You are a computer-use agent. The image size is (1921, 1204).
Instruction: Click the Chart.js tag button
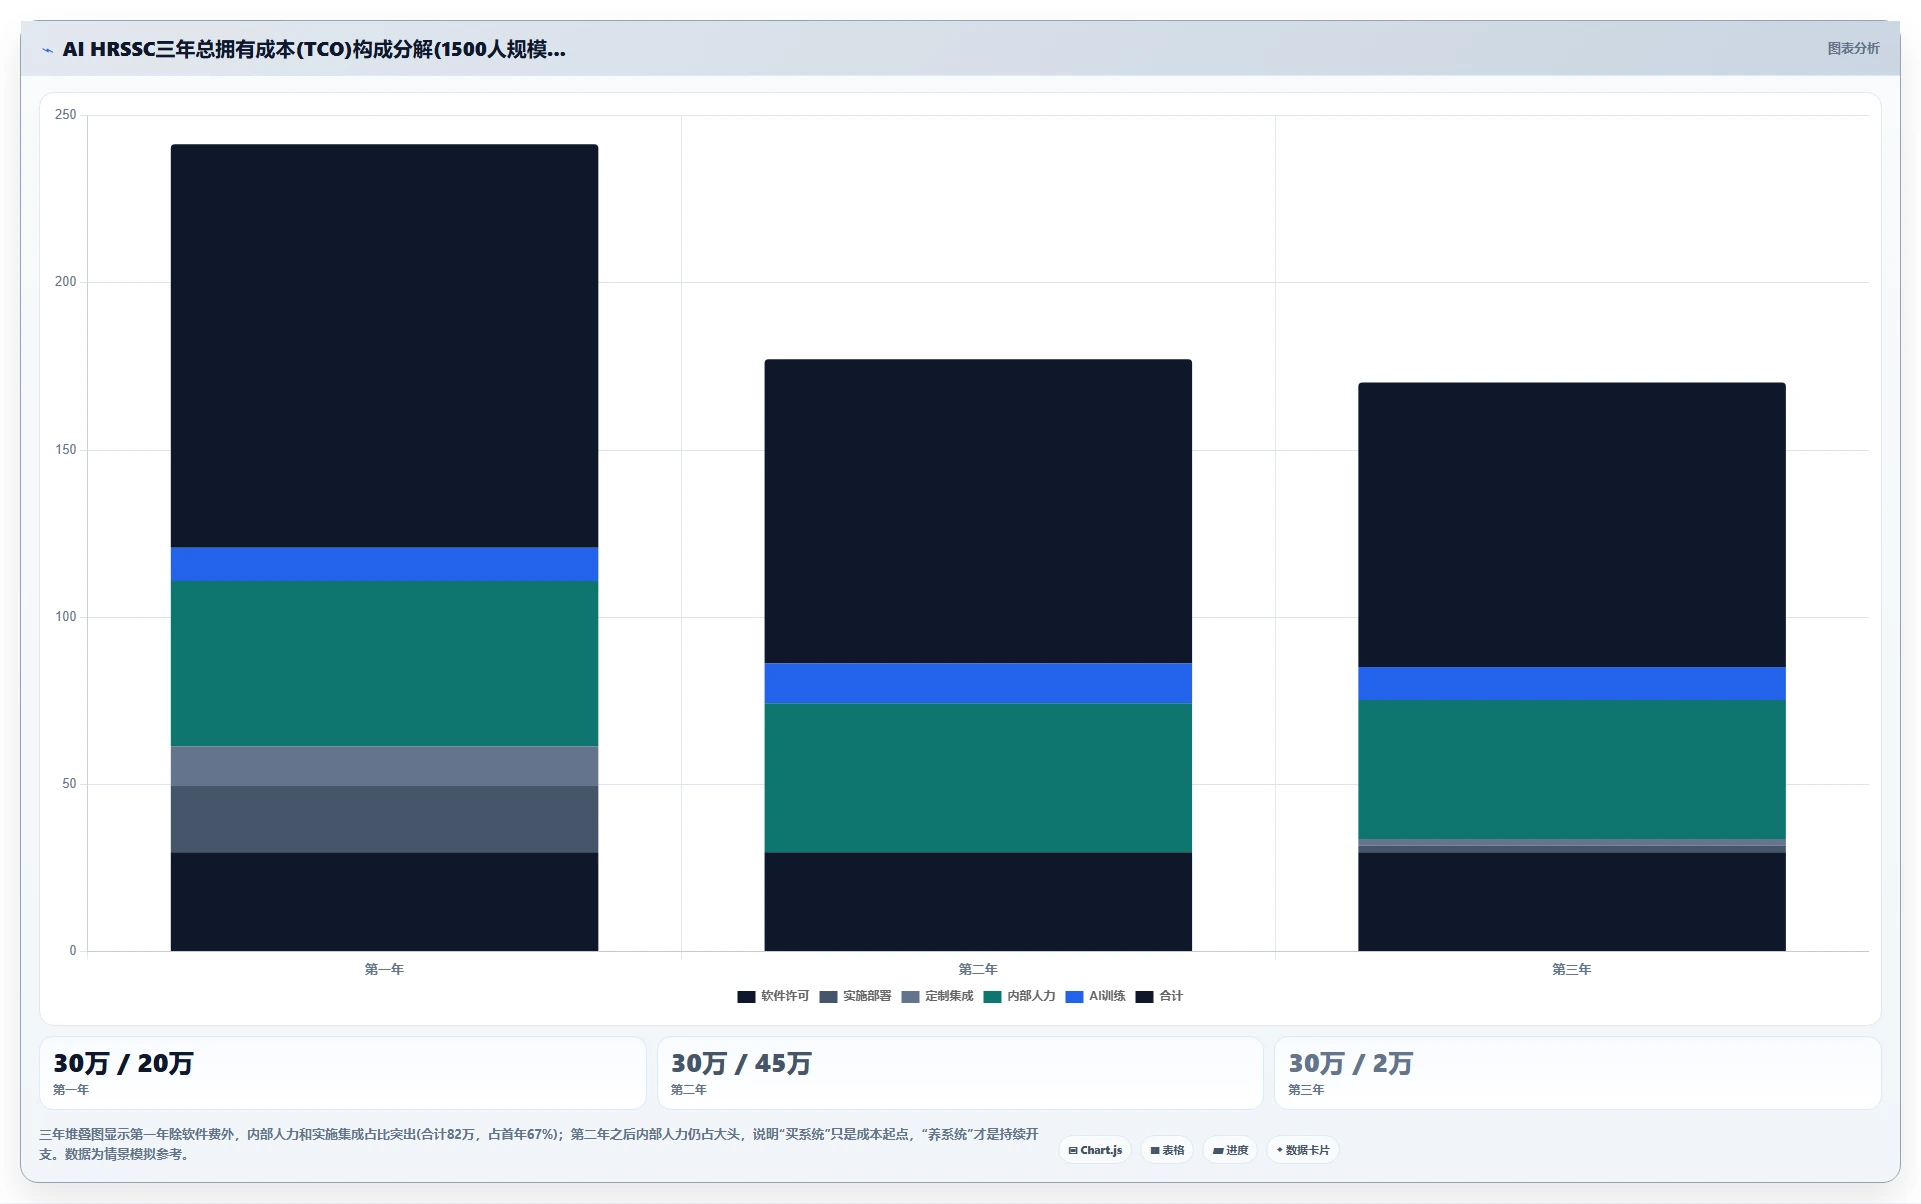pyautogui.click(x=1095, y=1150)
